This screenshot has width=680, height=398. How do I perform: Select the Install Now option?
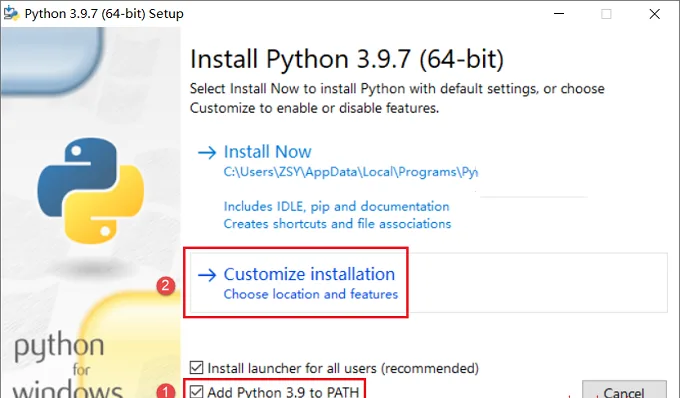coord(267,152)
